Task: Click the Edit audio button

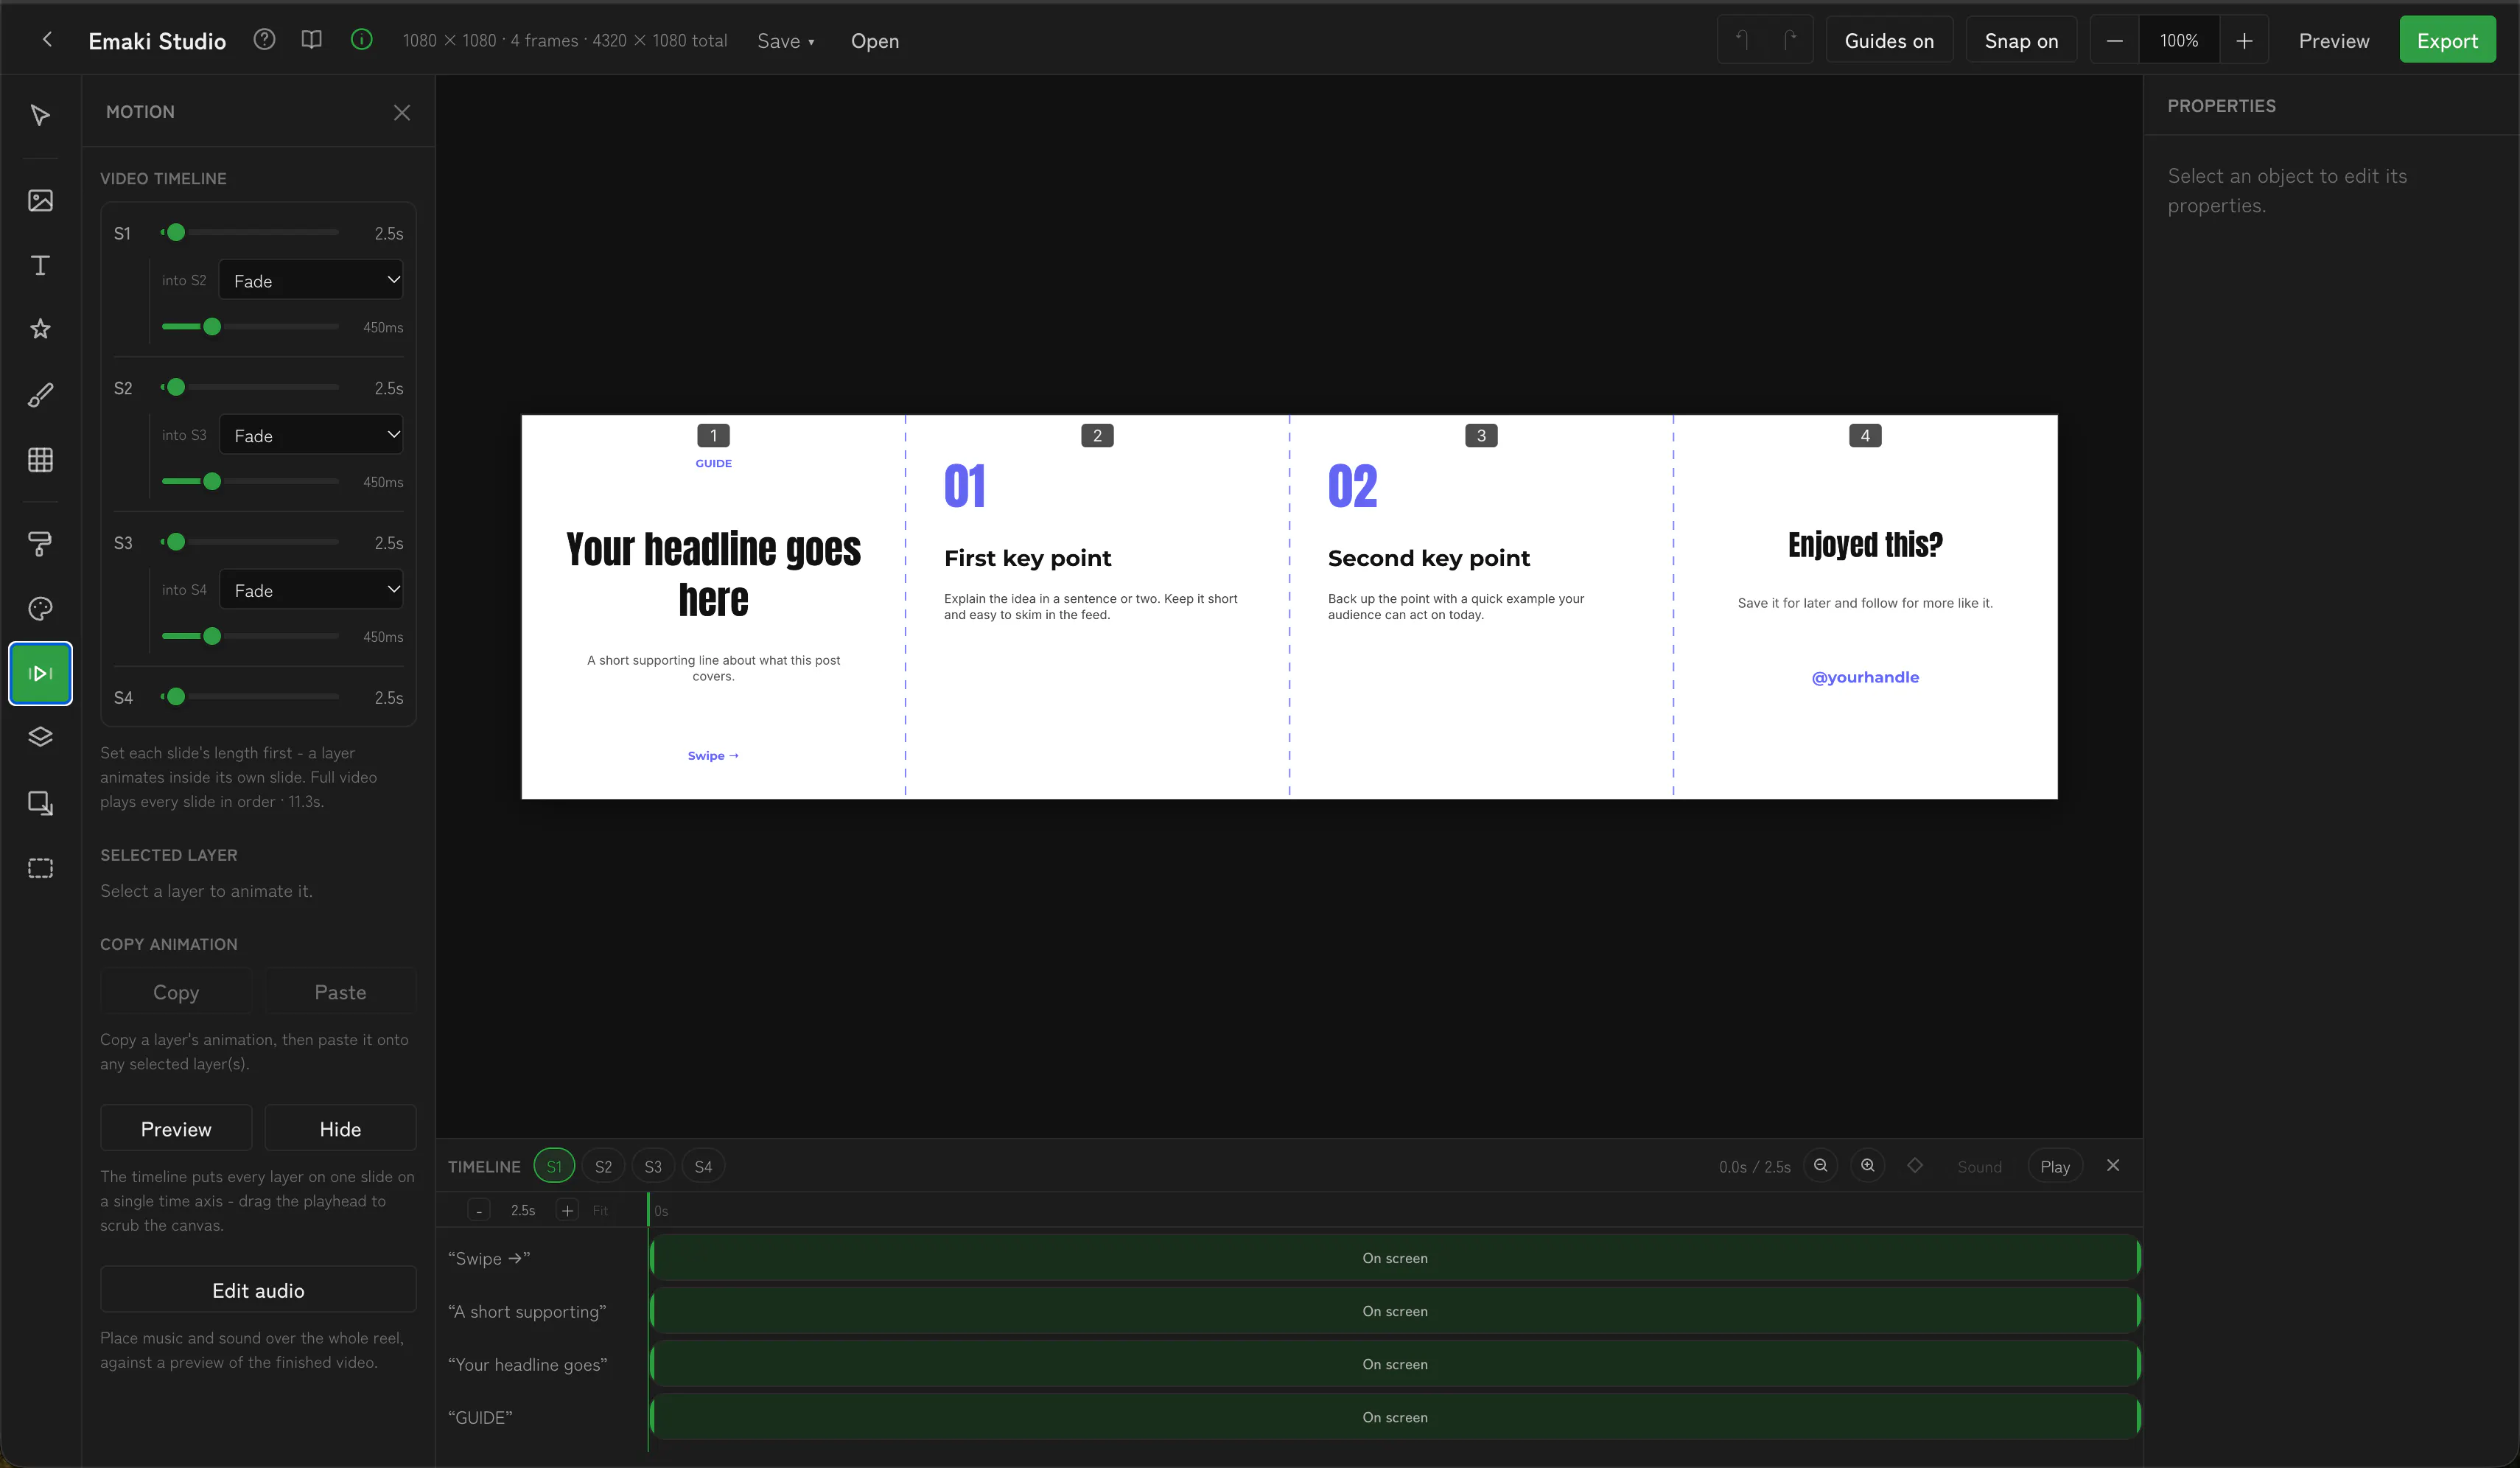Action: click(x=258, y=1290)
